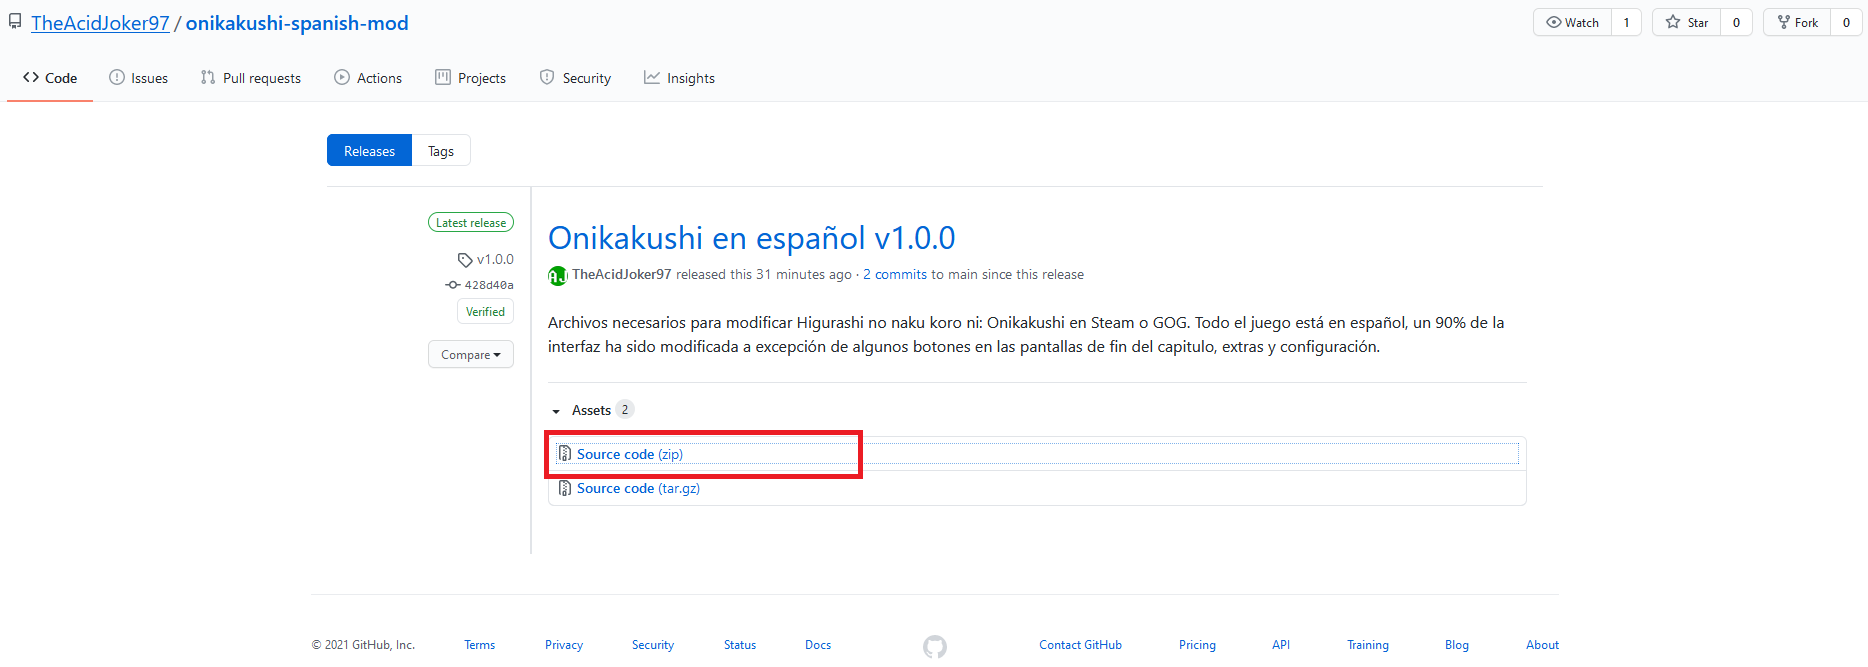Viewport: 1868px width, 667px height.
Task: Click the star count 0
Action: click(x=1737, y=22)
